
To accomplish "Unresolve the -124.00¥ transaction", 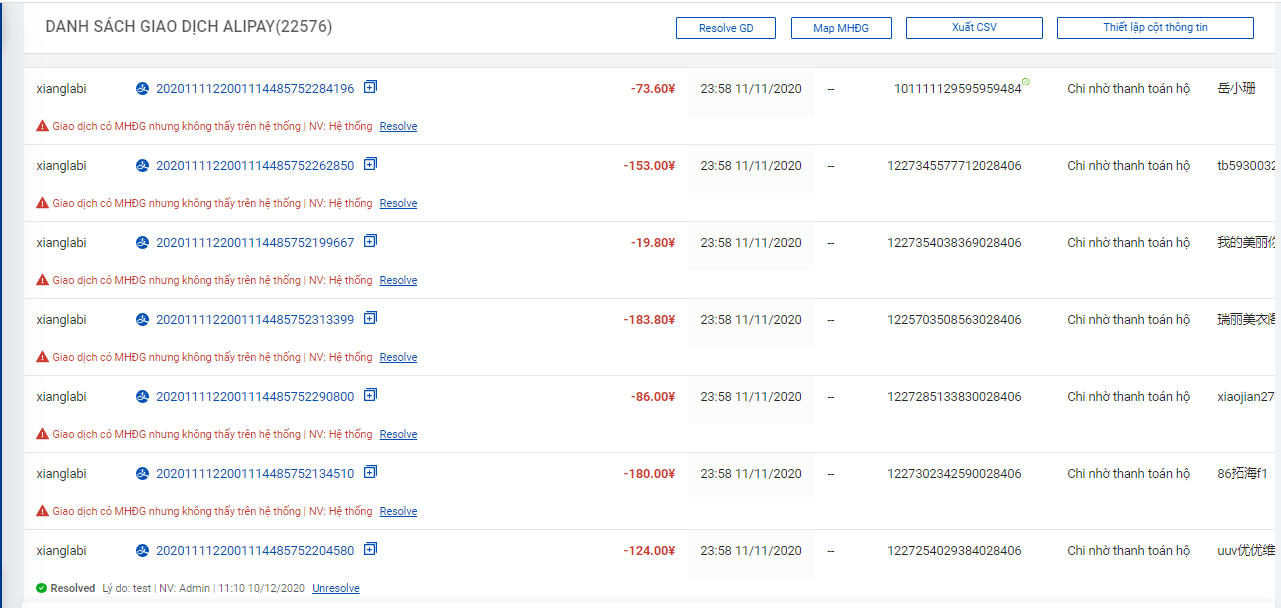I will (335, 589).
